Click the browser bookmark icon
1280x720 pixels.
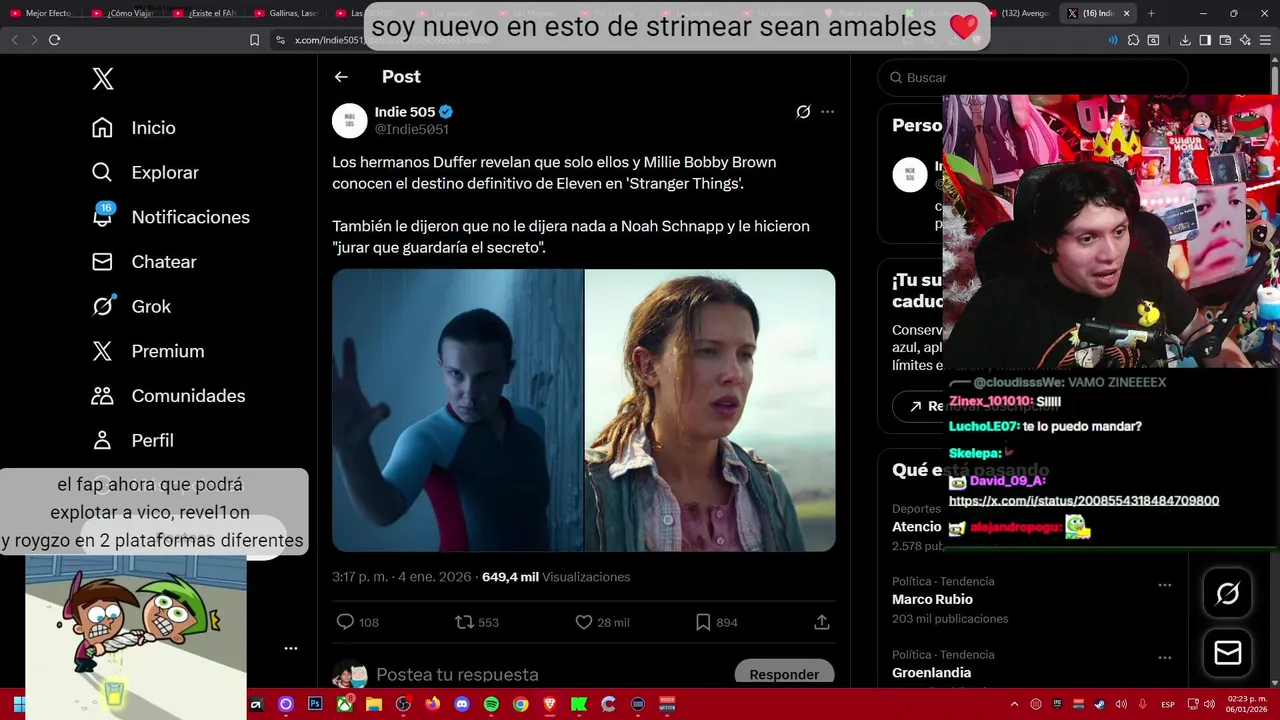[x=254, y=40]
